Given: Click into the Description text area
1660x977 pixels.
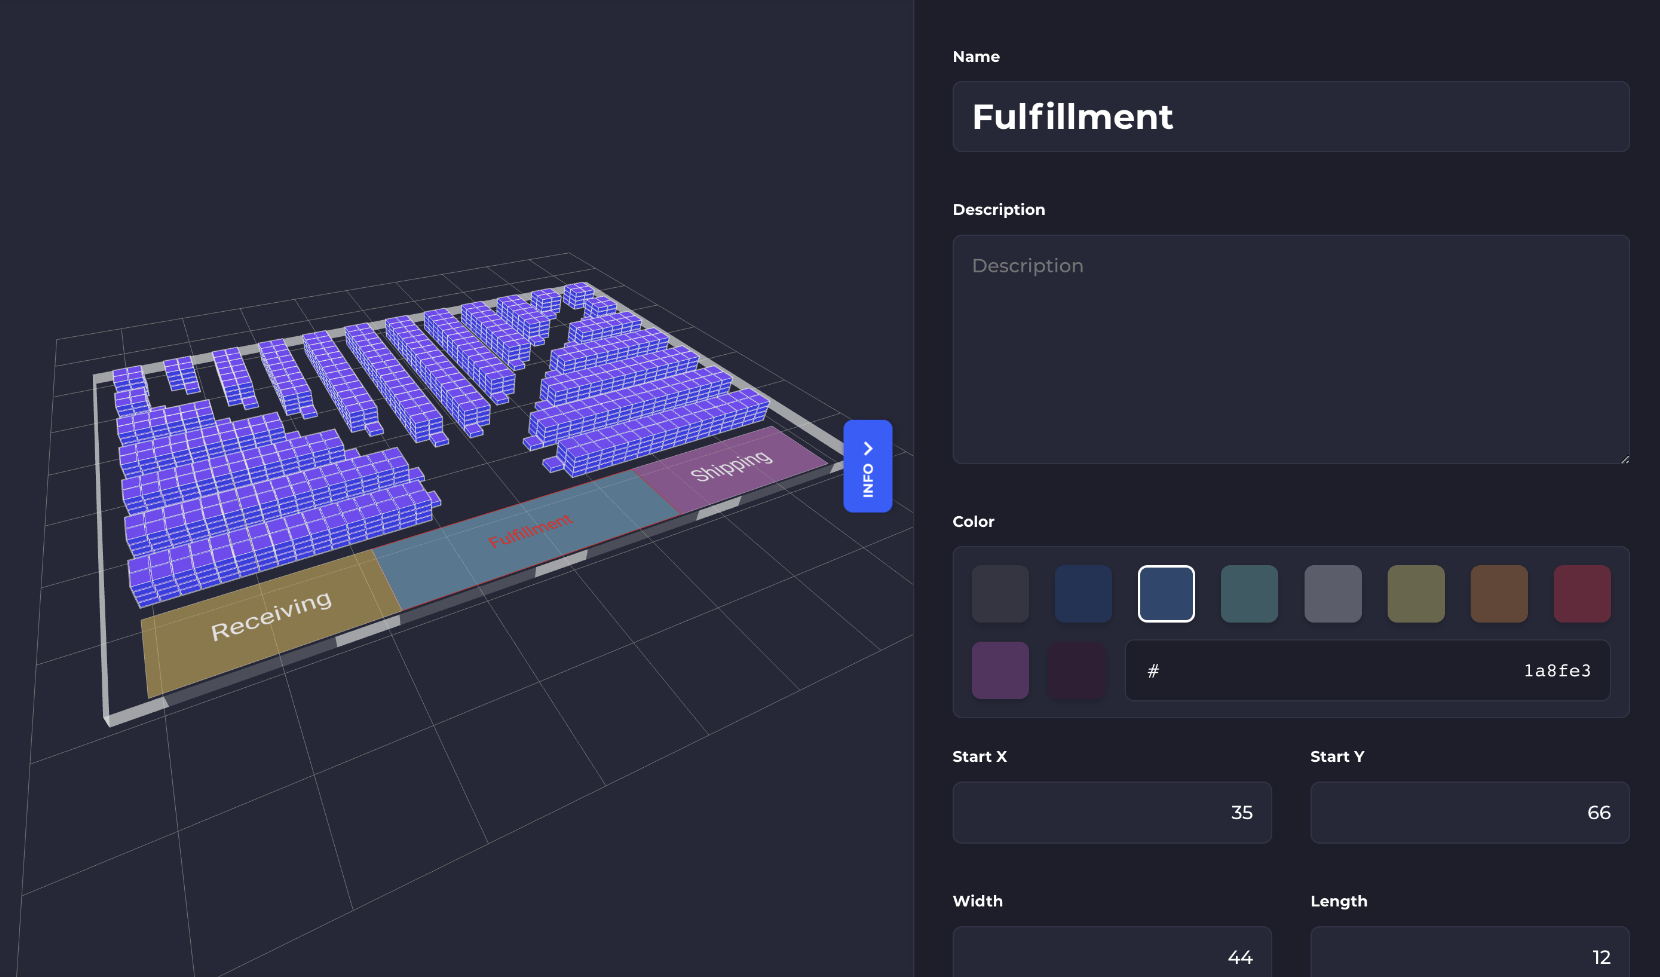Looking at the screenshot, I should (x=1290, y=349).
